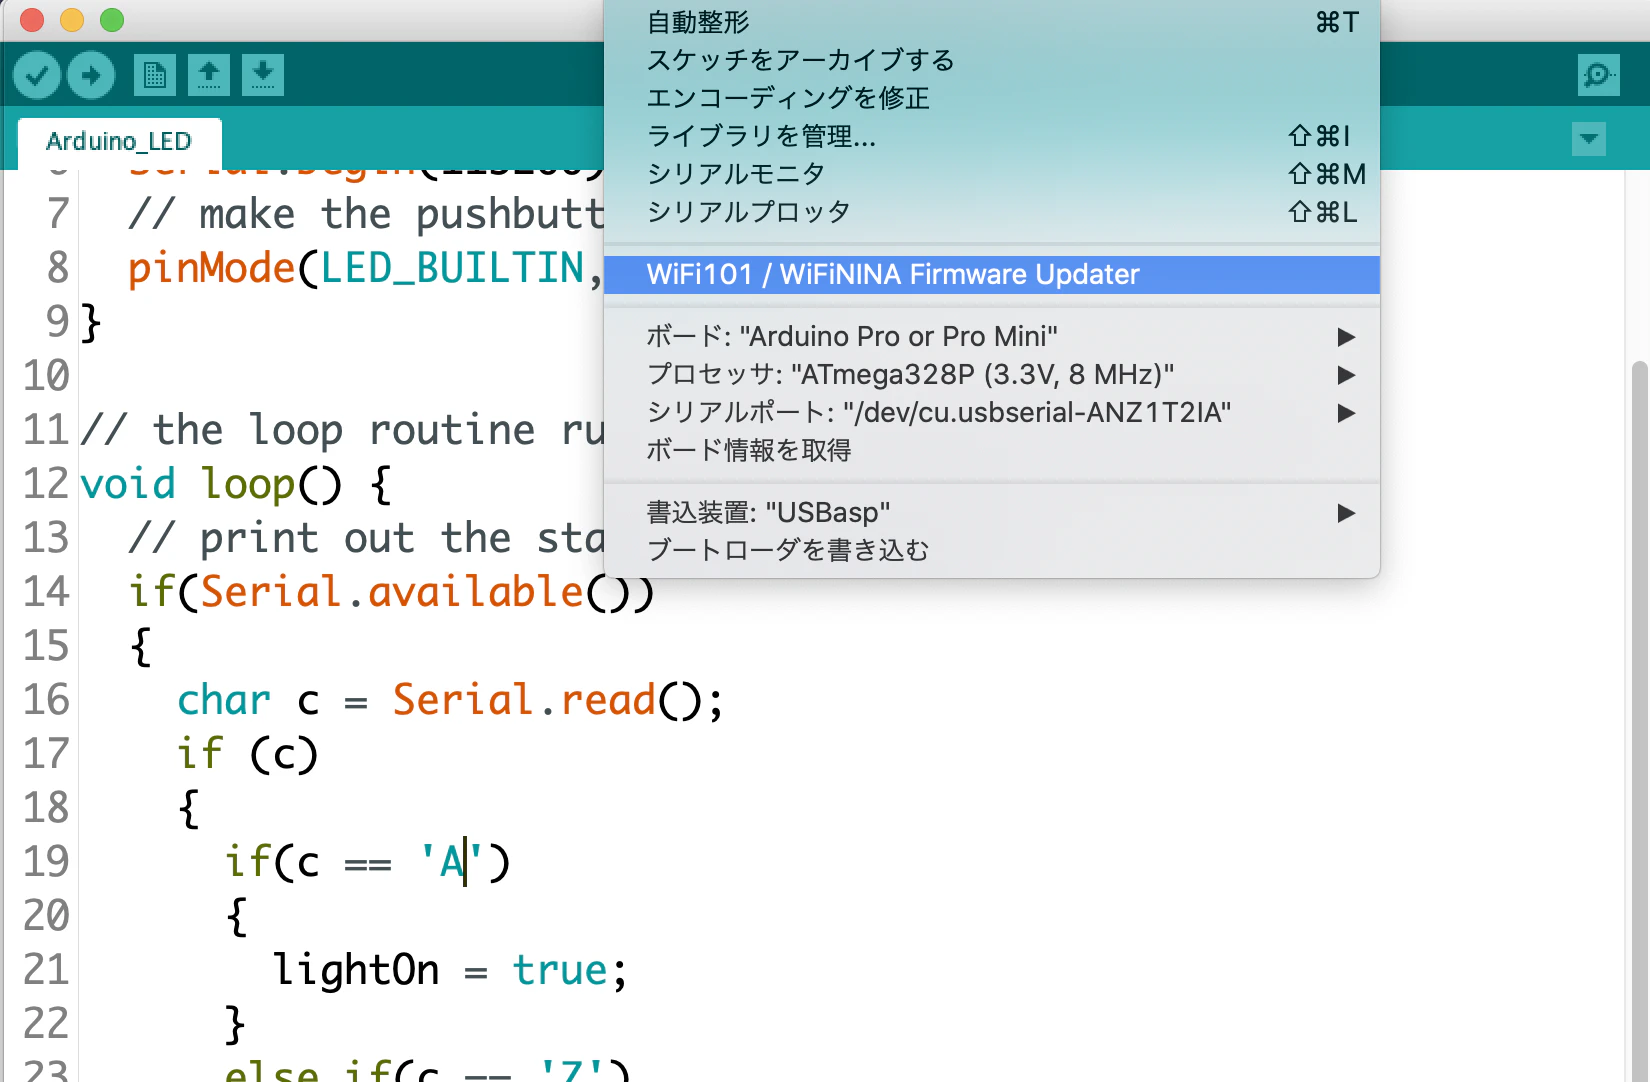Screen dimensions: 1650x1082
Task: Create a new sketch with the New icon
Action: pos(155,75)
